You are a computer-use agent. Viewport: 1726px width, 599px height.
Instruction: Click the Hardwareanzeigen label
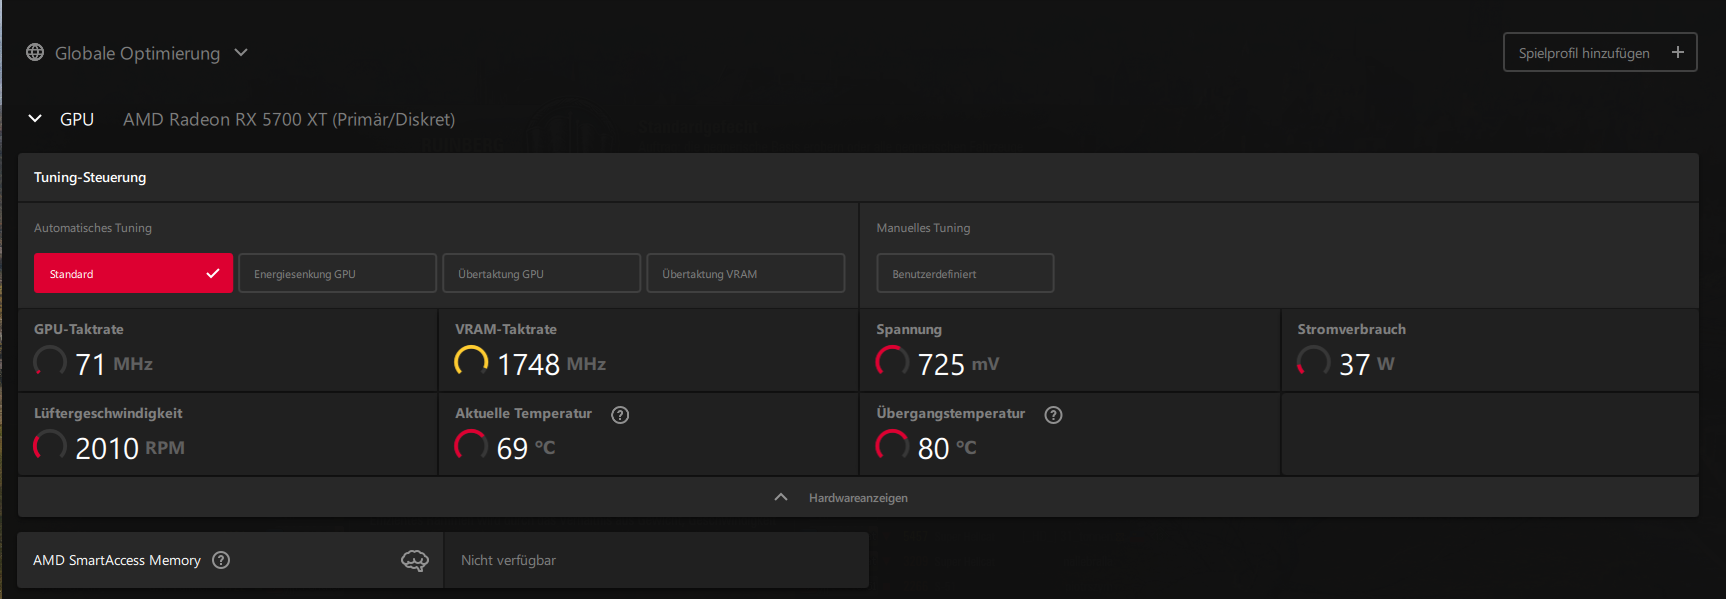(858, 498)
